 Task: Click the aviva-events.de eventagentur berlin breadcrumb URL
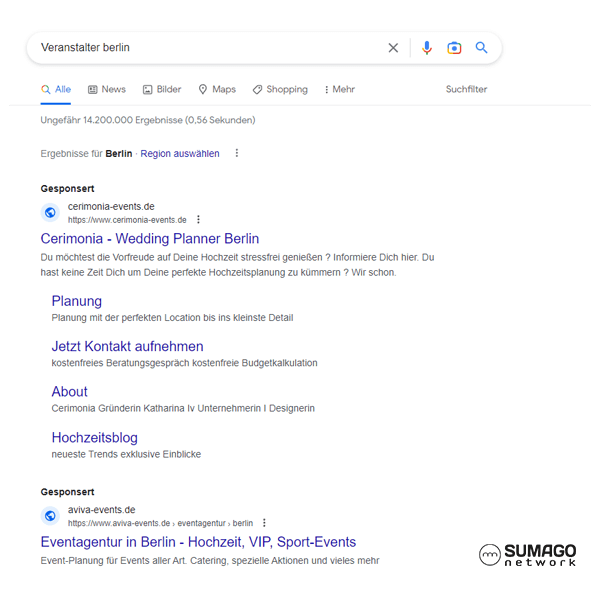pyautogui.click(x=160, y=523)
